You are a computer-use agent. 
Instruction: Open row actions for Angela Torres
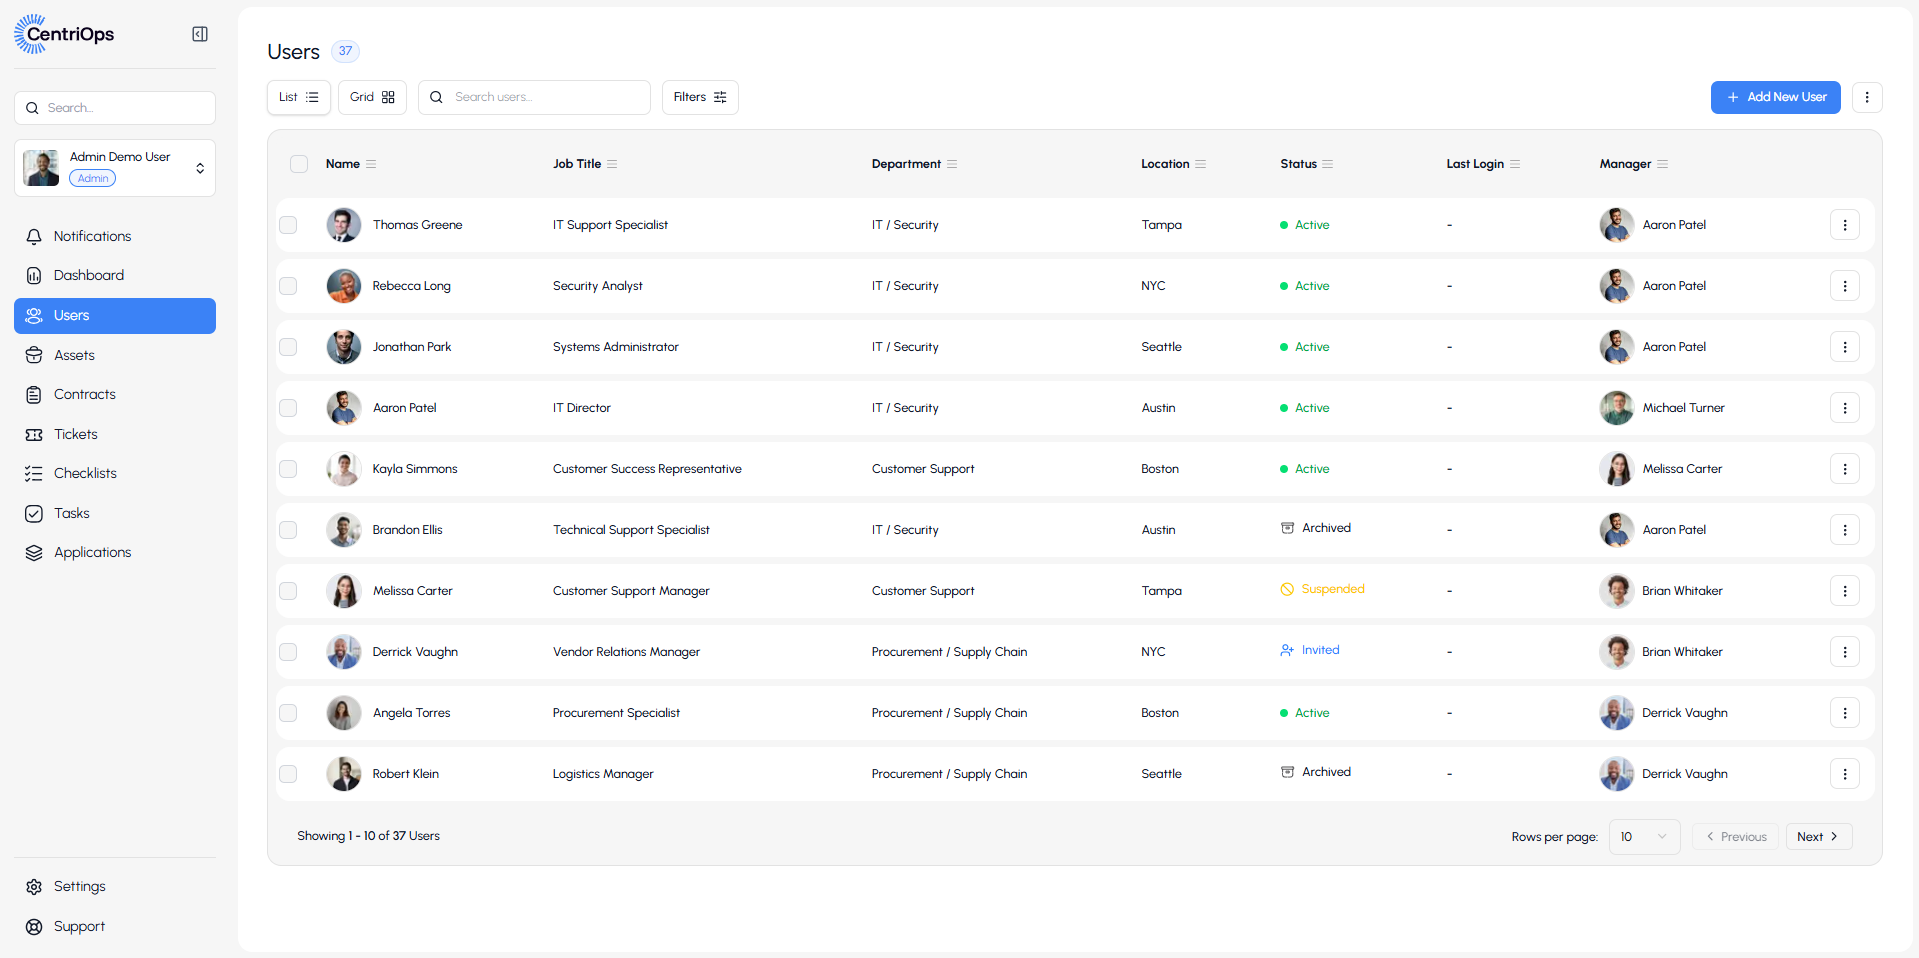coord(1845,713)
